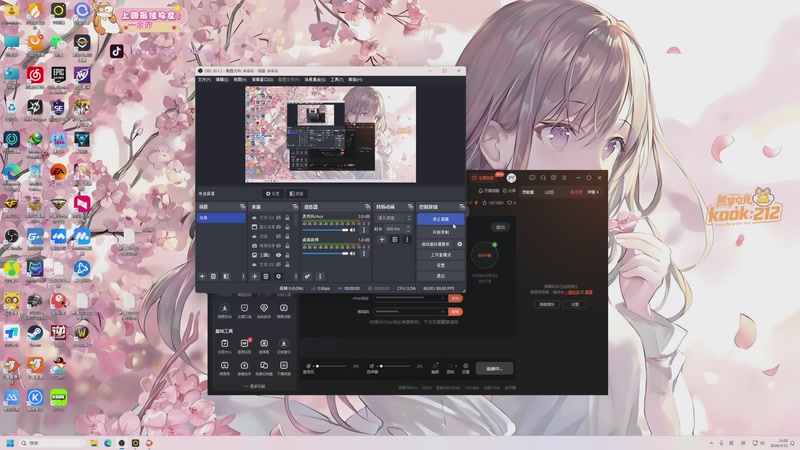This screenshot has height=450, width=800.
Task: Pop out the 控制按钮 dock panel
Action: click(x=462, y=207)
